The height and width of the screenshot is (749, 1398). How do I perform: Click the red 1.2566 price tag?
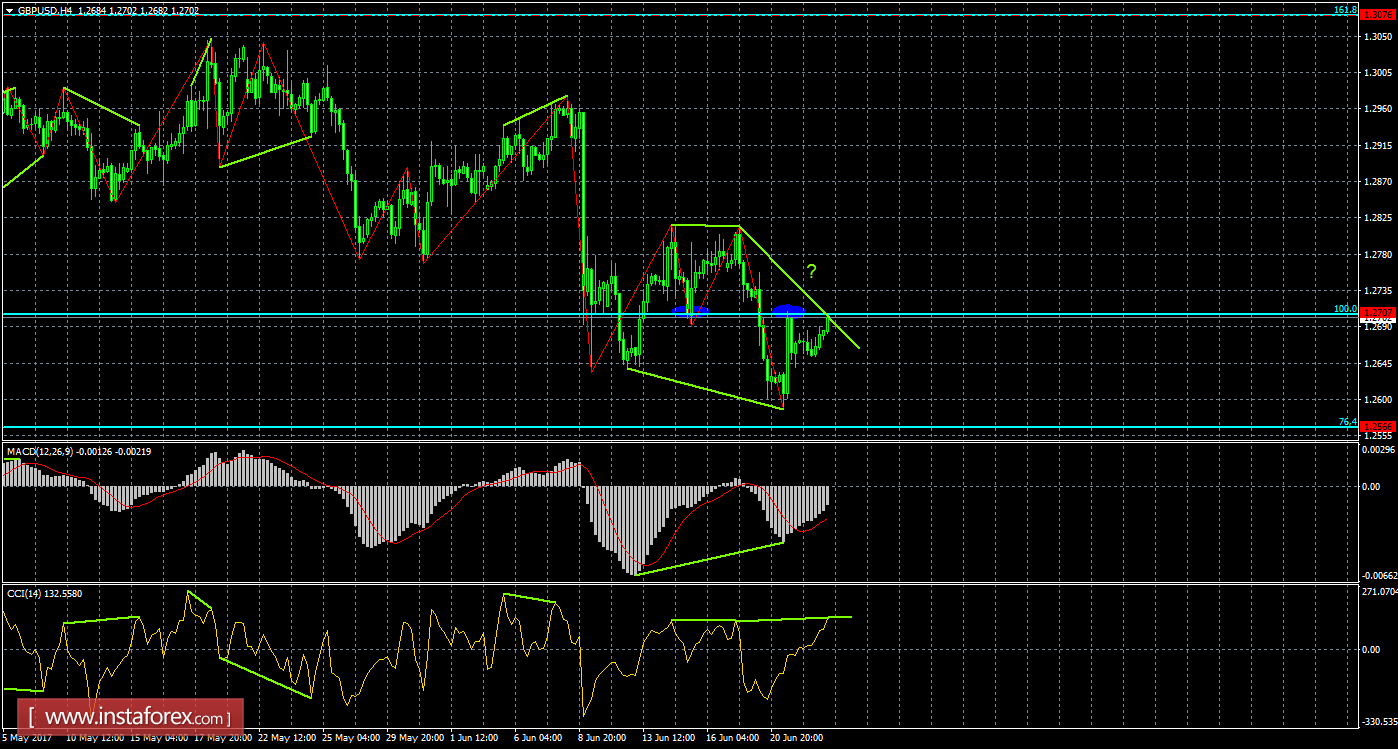1378,427
